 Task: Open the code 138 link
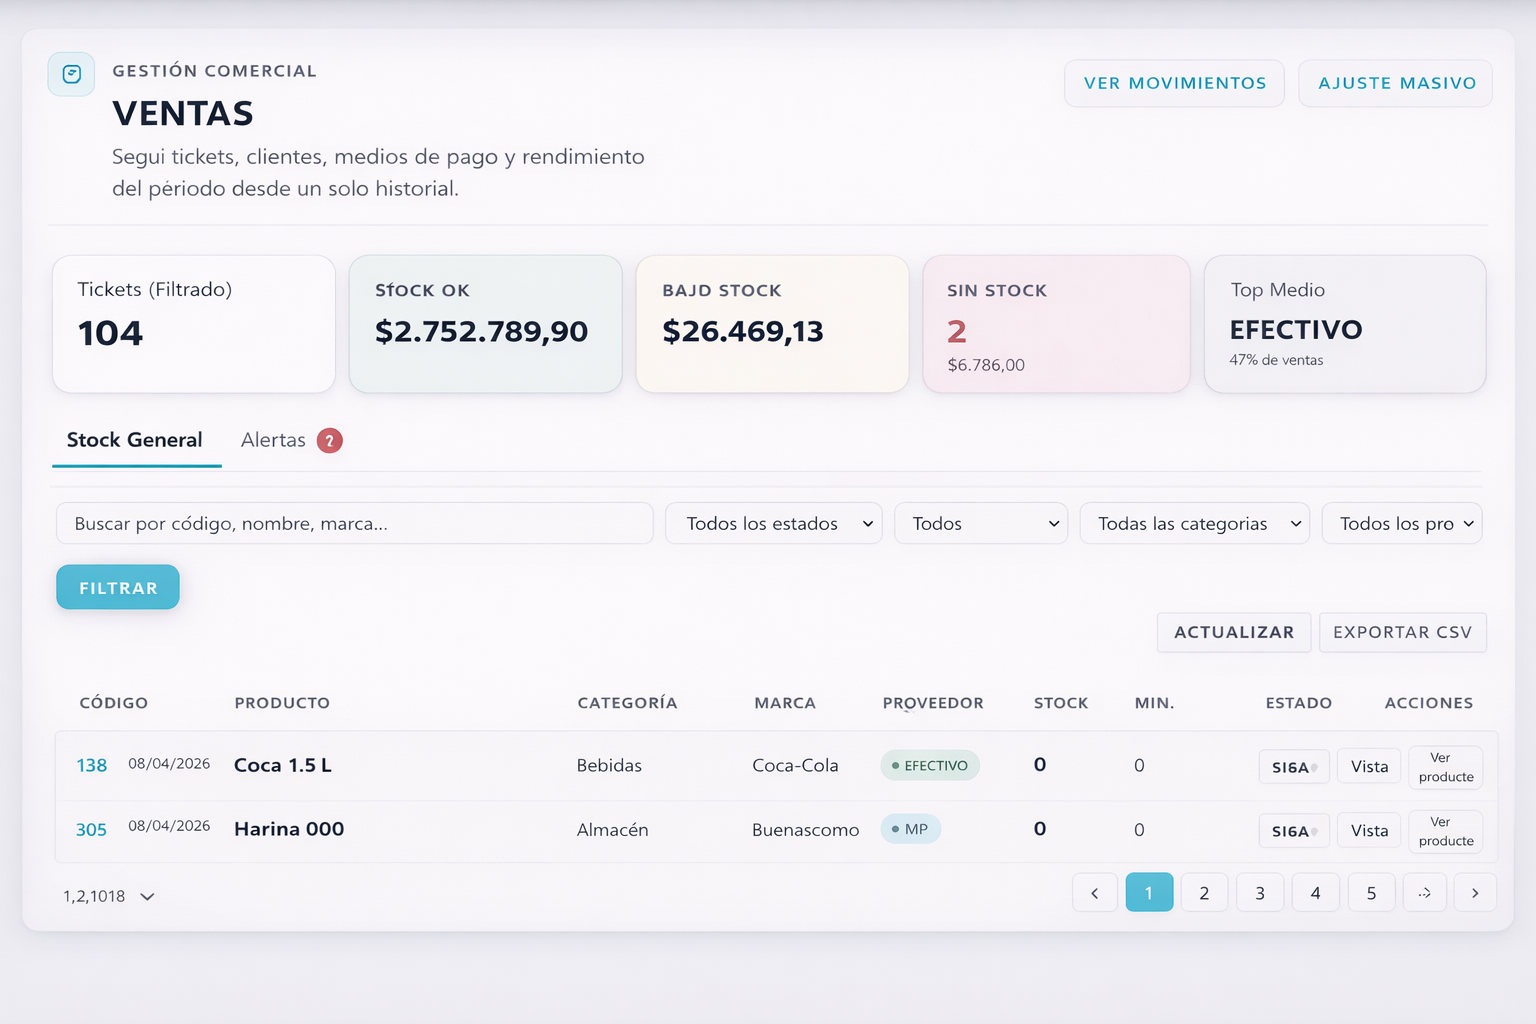(x=92, y=766)
